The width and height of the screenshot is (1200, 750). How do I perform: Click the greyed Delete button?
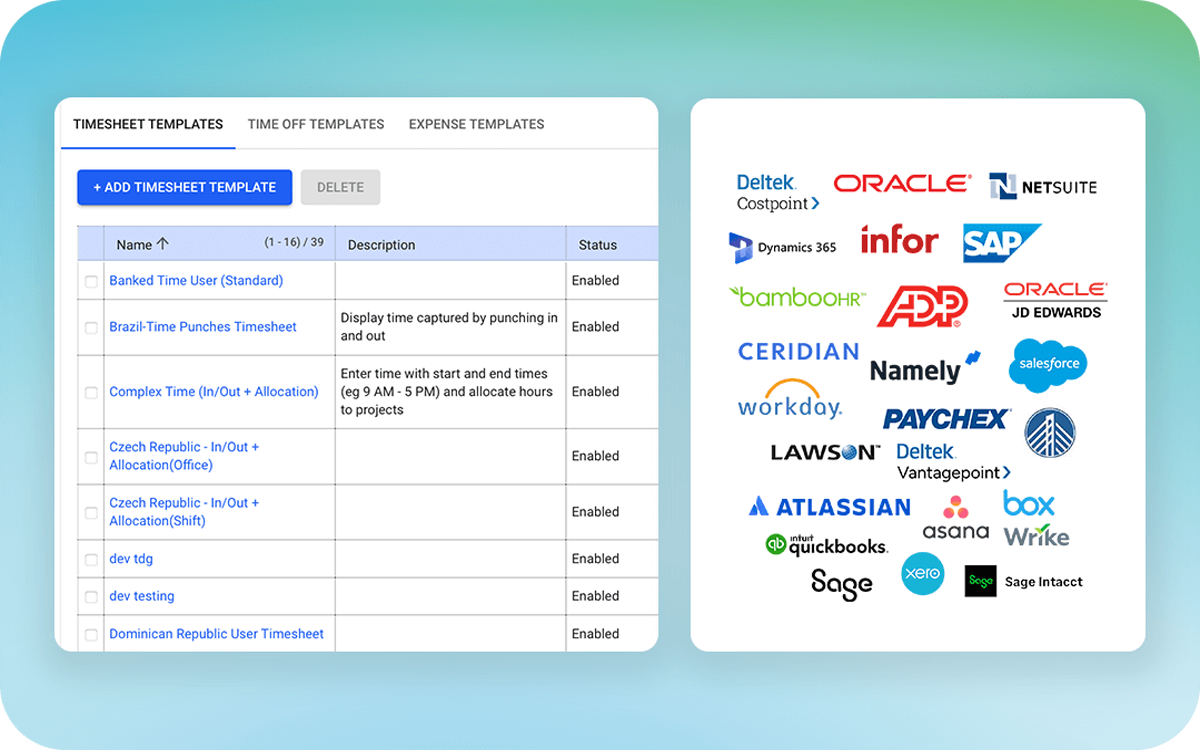coord(340,187)
